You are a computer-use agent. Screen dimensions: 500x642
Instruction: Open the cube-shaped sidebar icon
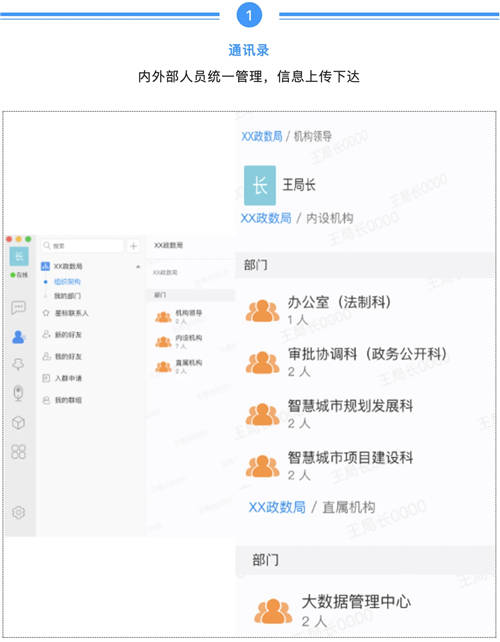[18, 423]
